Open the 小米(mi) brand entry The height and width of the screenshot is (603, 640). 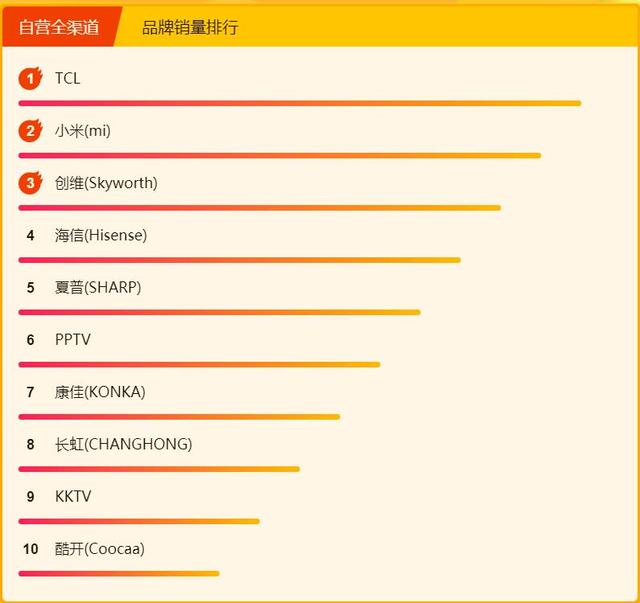82,131
